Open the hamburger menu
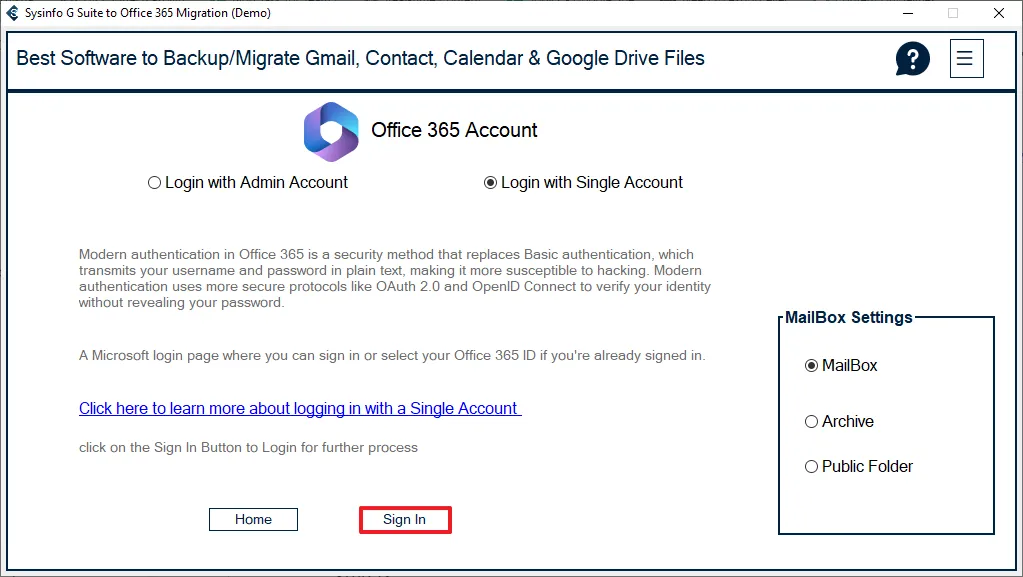This screenshot has width=1023, height=577. coord(966,59)
